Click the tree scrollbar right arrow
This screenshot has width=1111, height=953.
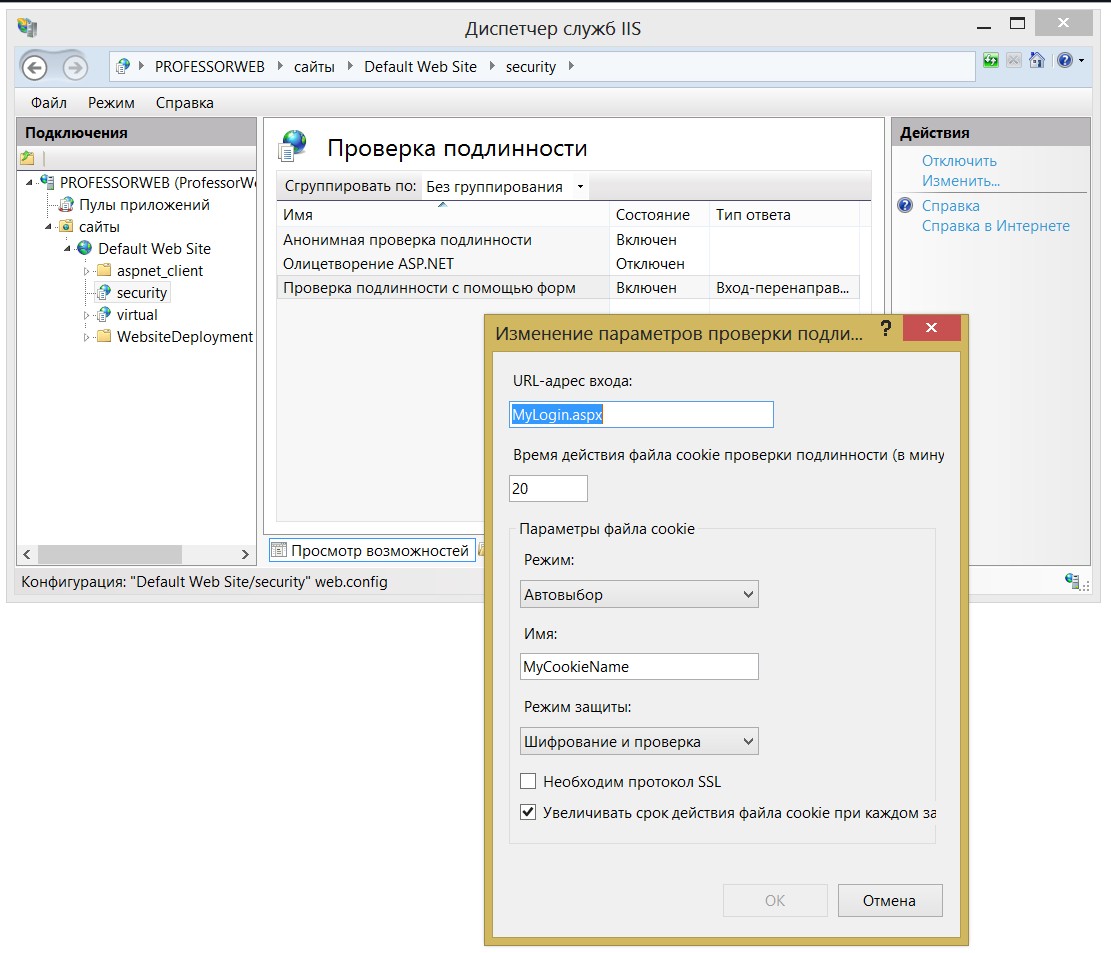point(245,554)
